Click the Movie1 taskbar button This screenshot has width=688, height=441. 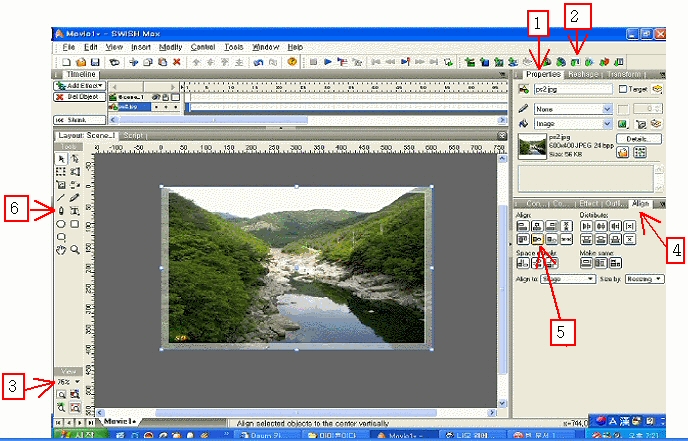tap(404, 435)
